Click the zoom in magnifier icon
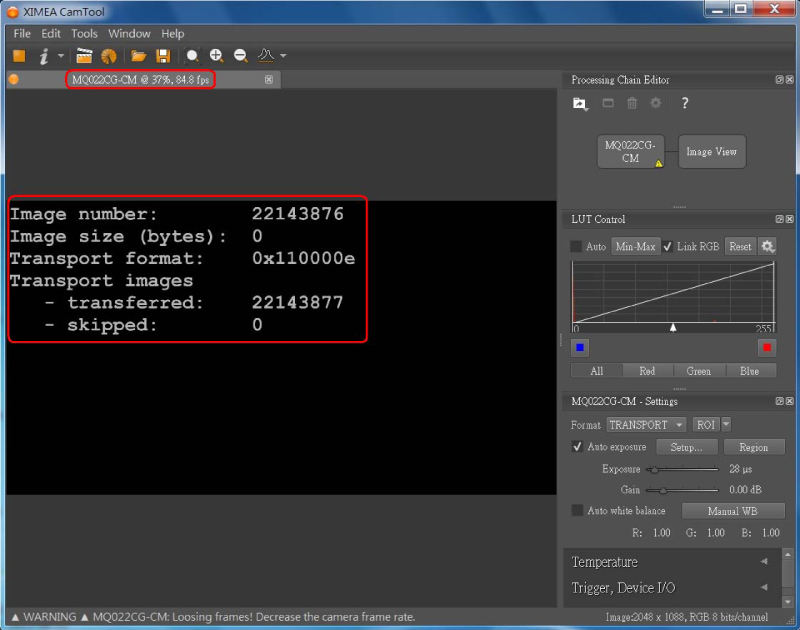This screenshot has height=630, width=800. [x=216, y=56]
